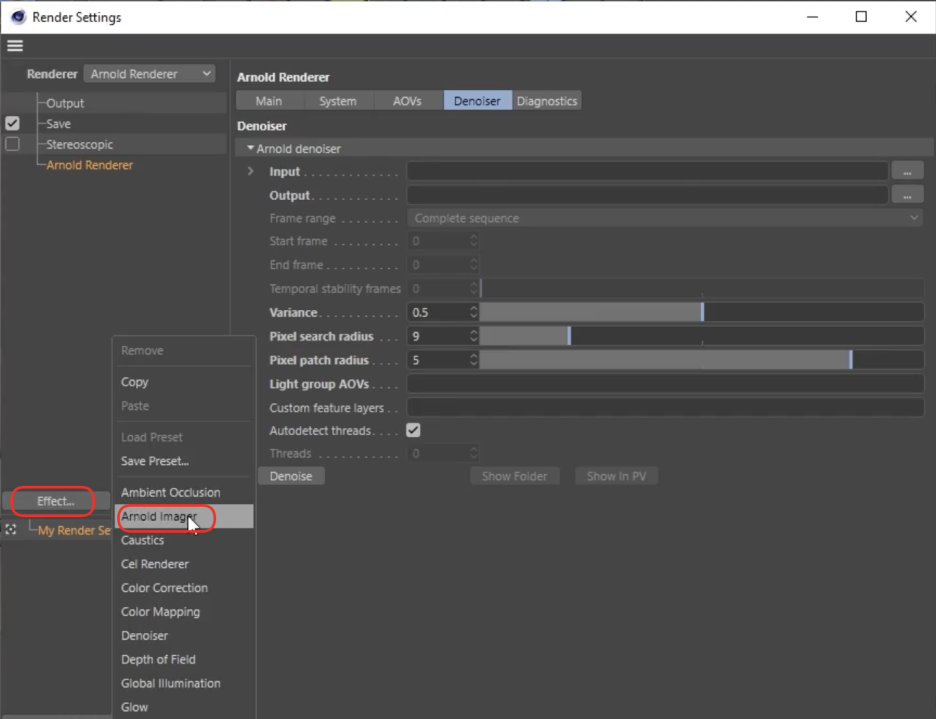Click the Input path field

click(x=648, y=171)
